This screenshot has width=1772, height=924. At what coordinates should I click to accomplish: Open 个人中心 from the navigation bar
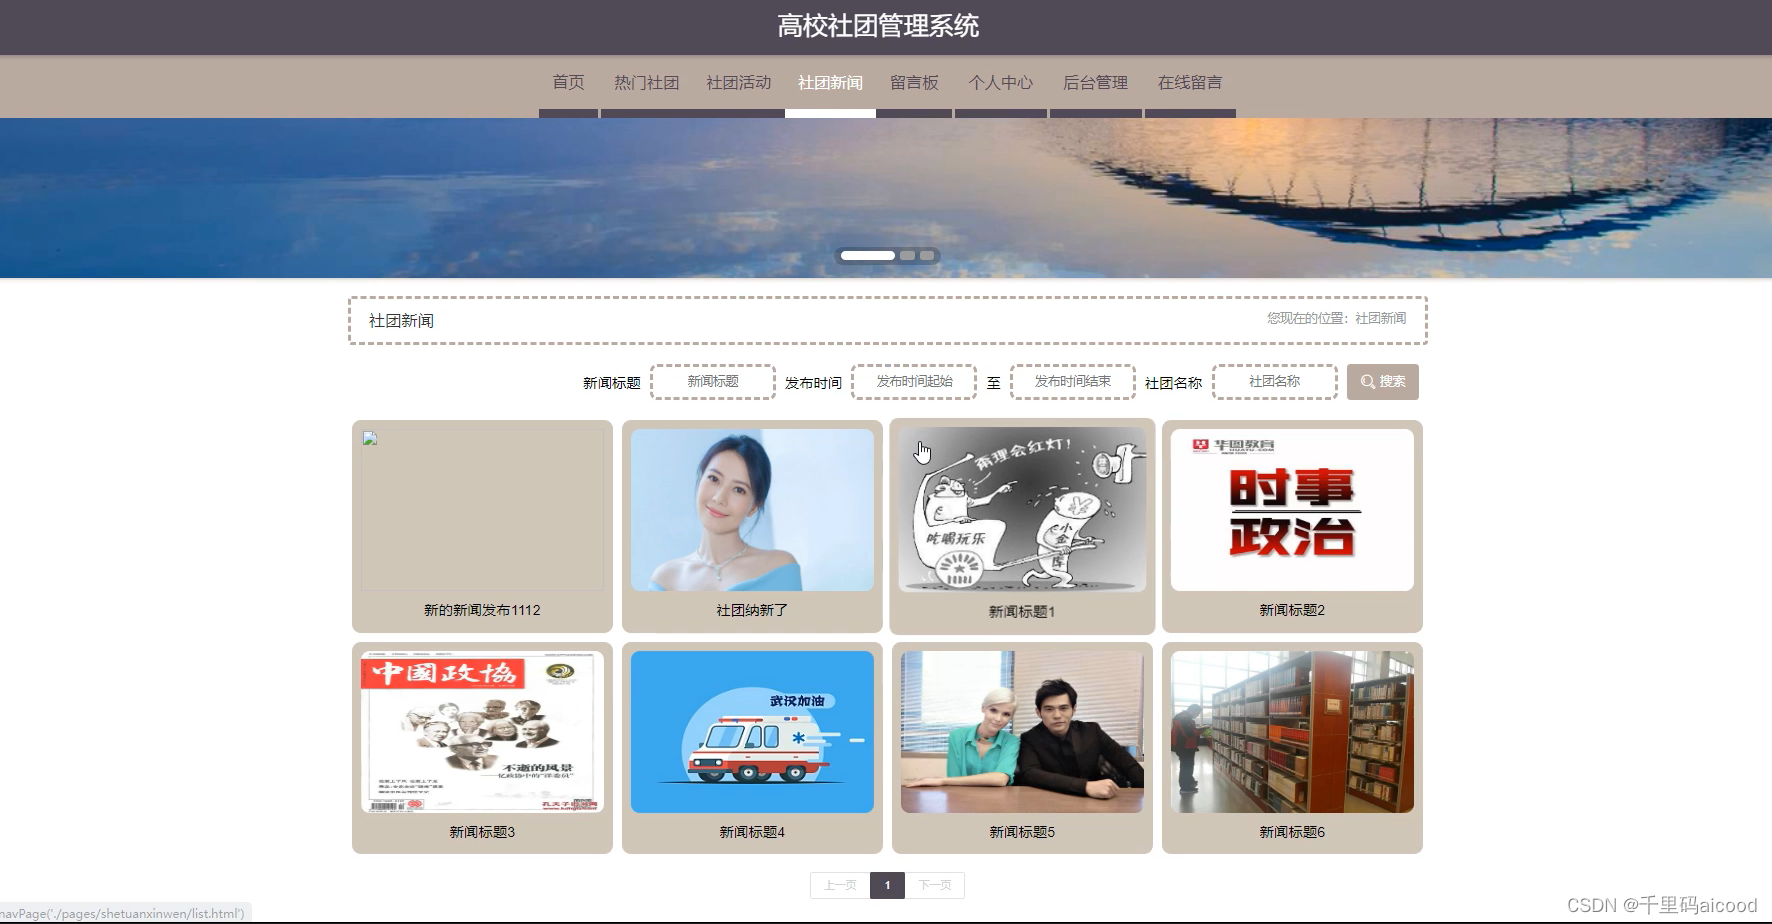pyautogui.click(x=1000, y=83)
